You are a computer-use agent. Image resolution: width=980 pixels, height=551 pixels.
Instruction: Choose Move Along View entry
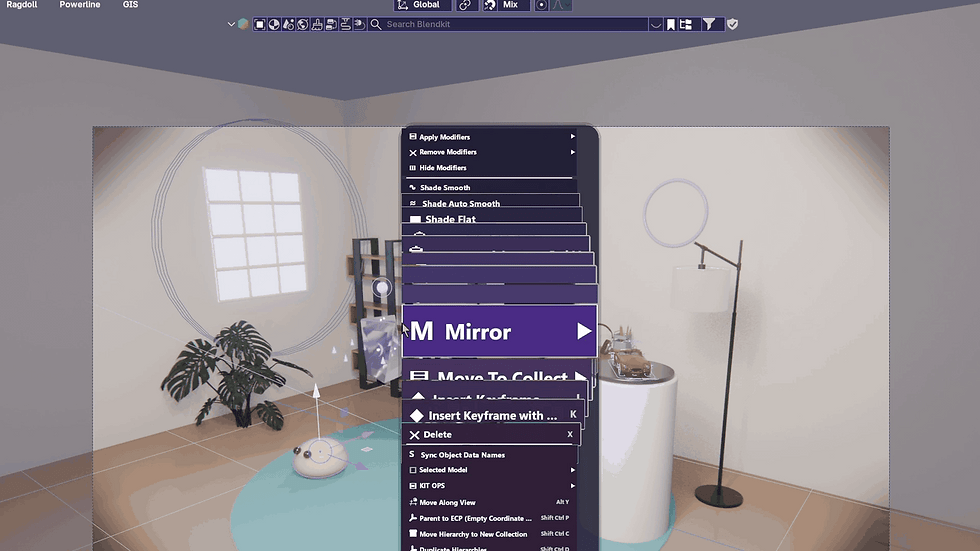coord(491,502)
